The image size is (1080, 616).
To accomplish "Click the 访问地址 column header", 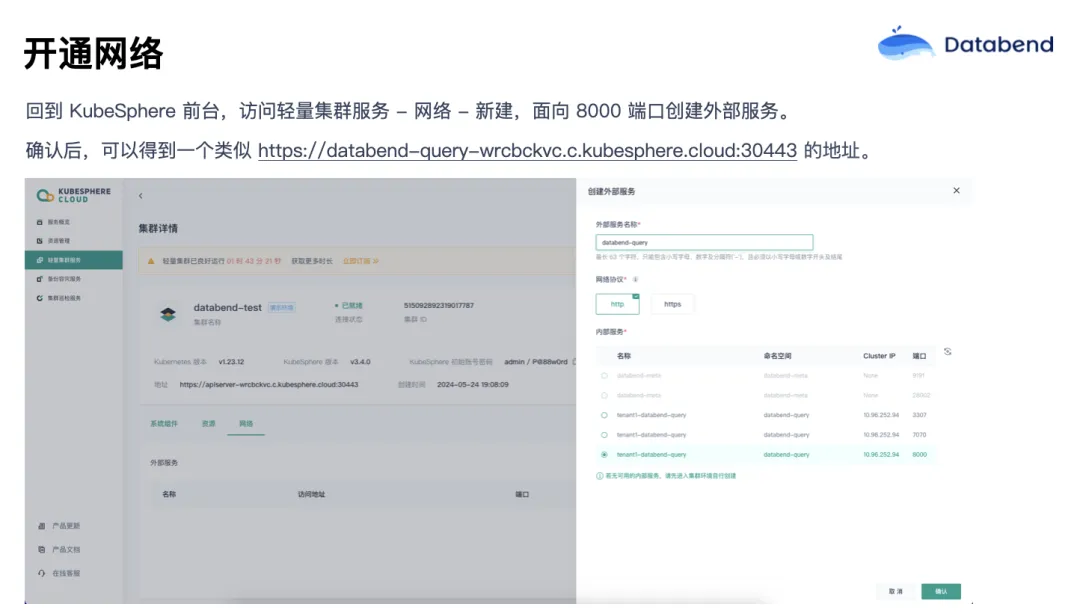I will click(311, 495).
